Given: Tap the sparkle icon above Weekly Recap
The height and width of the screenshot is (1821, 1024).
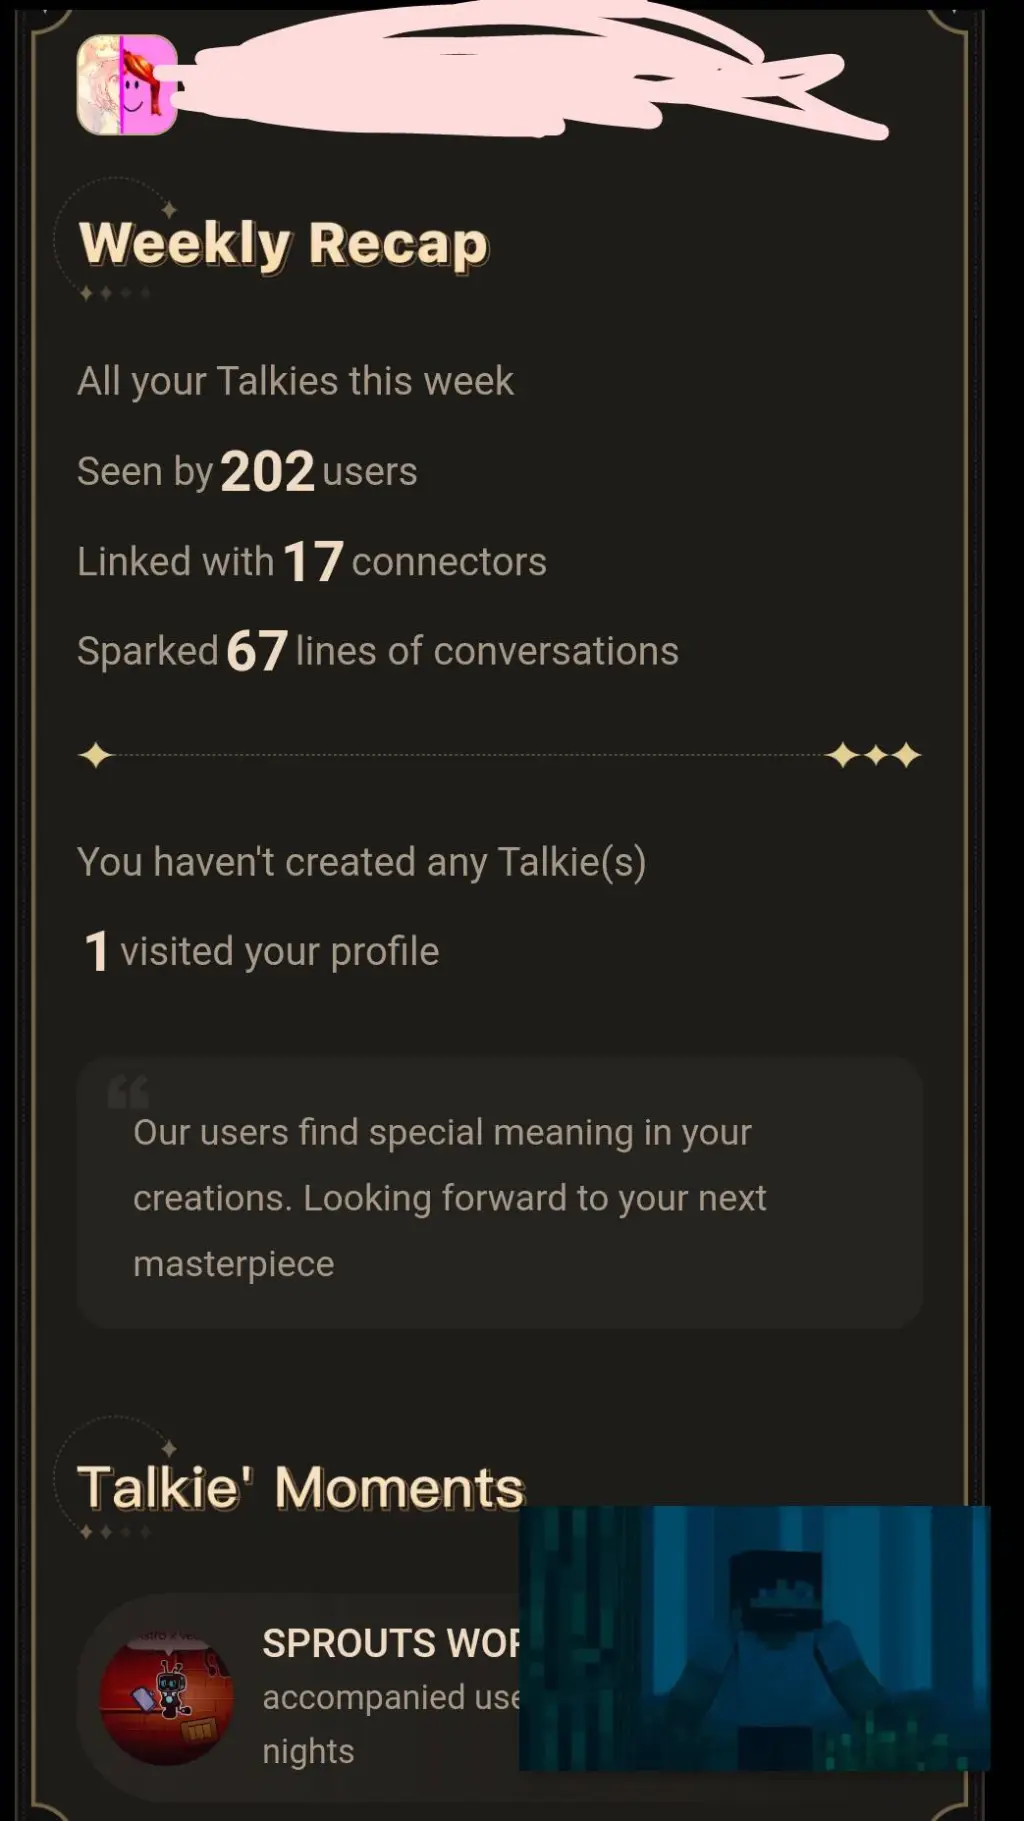Looking at the screenshot, I should click(169, 210).
